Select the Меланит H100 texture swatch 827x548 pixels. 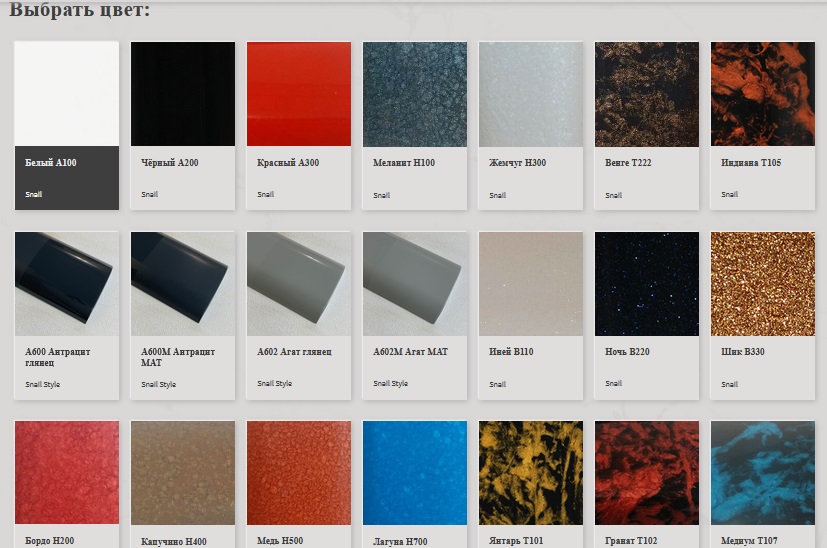pos(415,94)
